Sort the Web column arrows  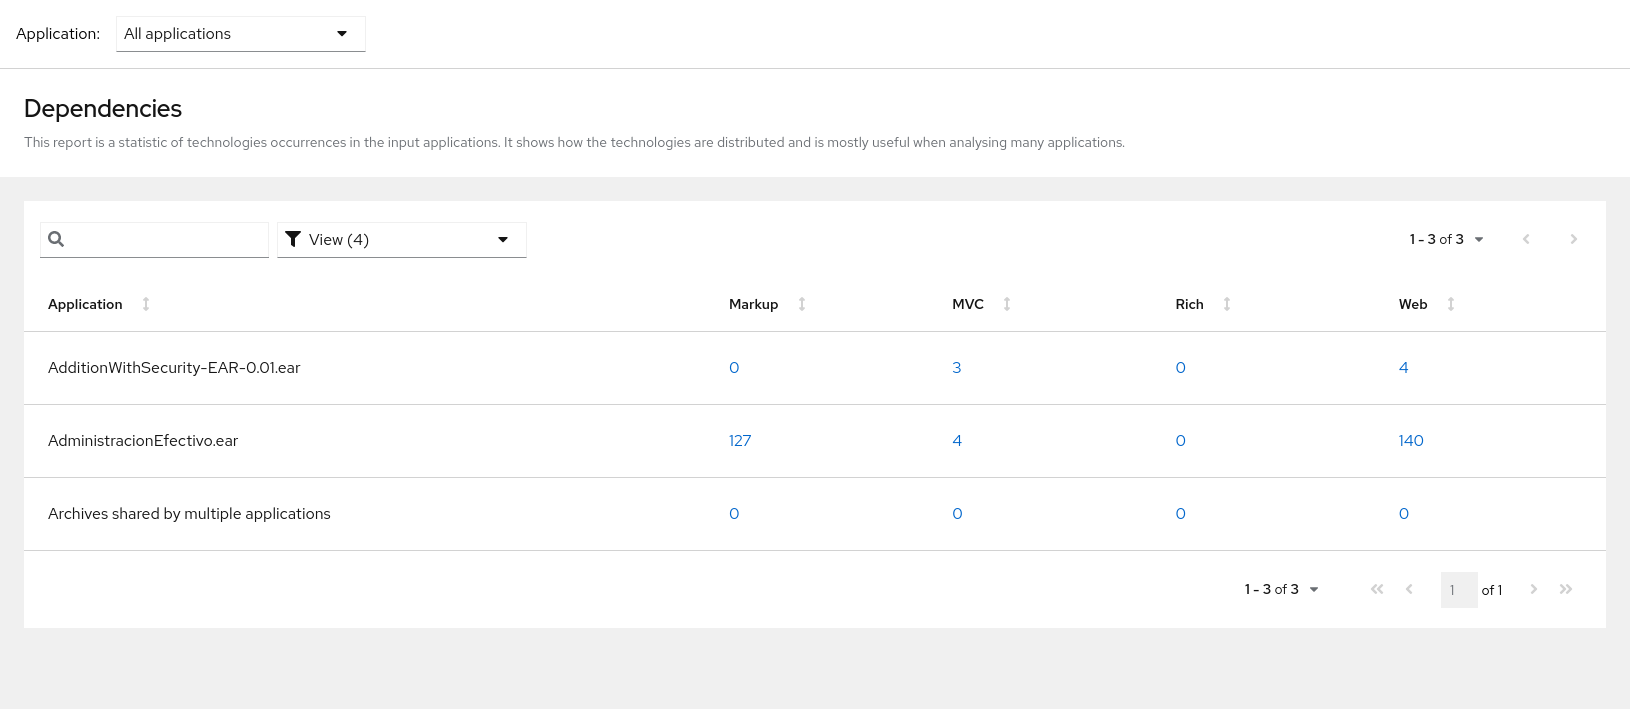click(x=1451, y=304)
